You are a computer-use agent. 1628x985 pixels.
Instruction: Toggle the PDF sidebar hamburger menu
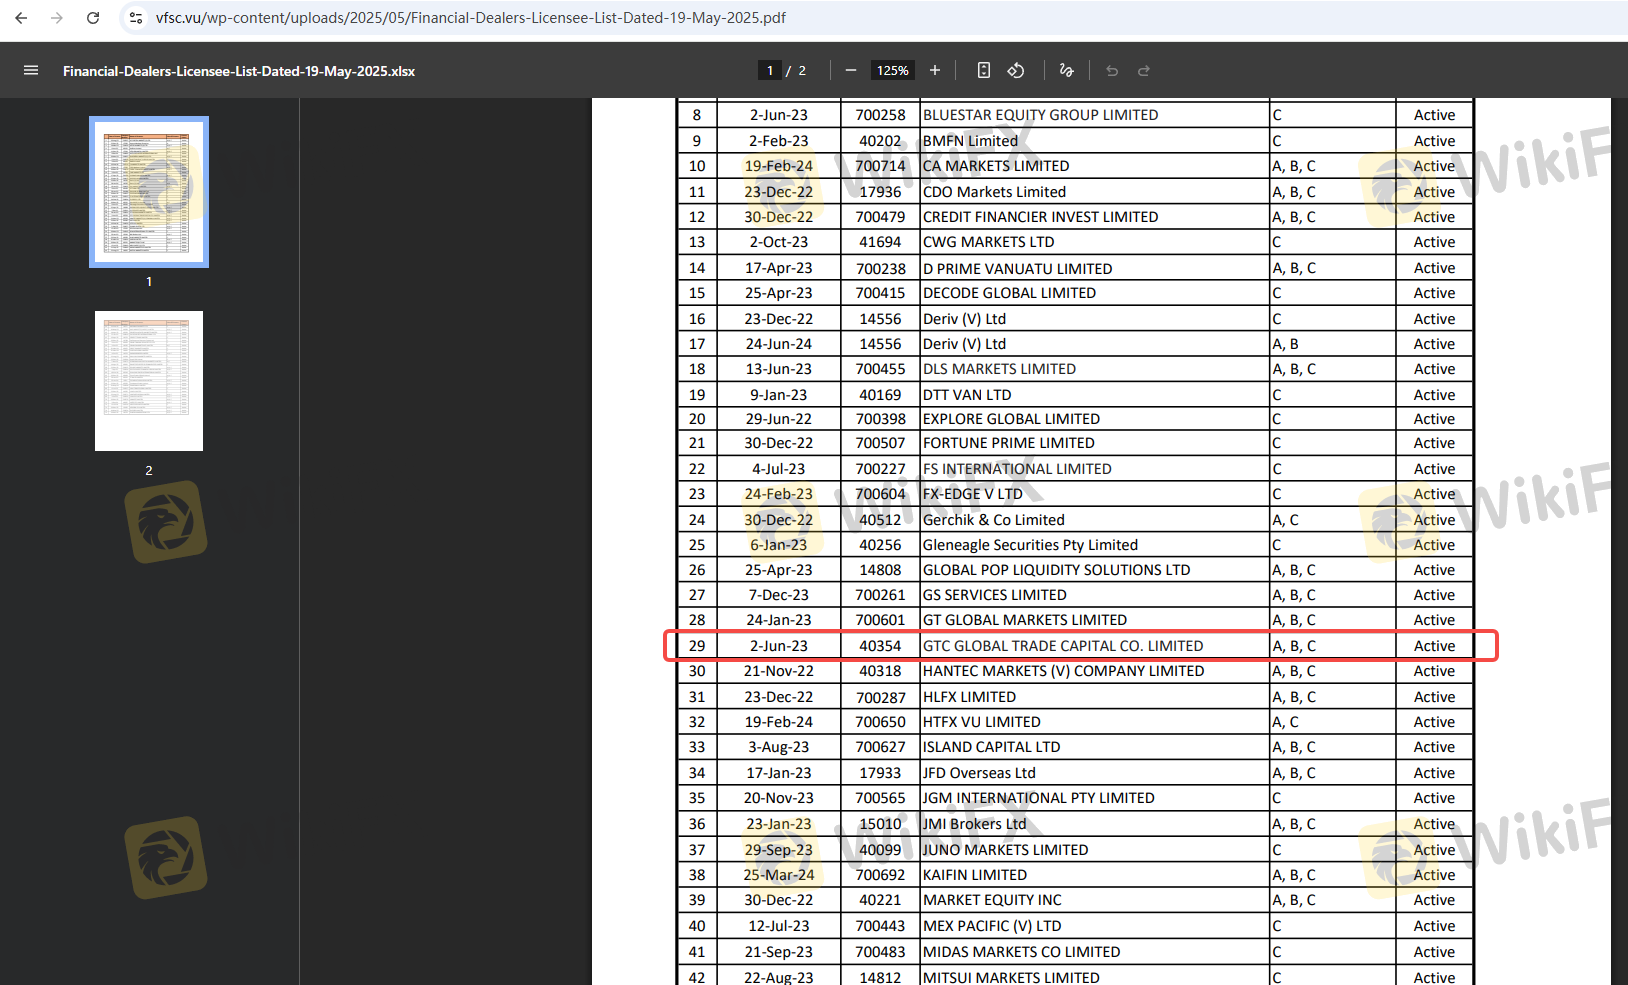(x=31, y=70)
